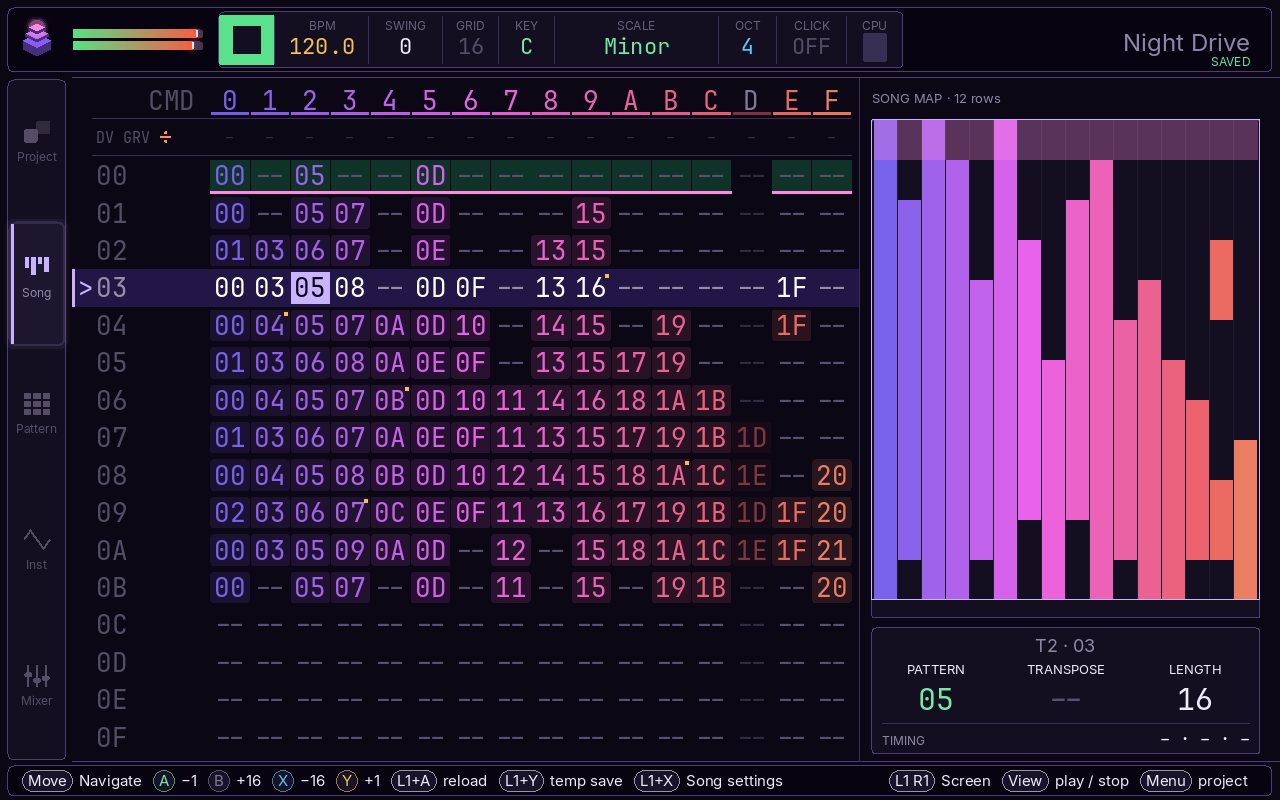This screenshot has width=1280, height=800.
Task: Toggle the CLICK metronome OFF value
Action: 812,46
